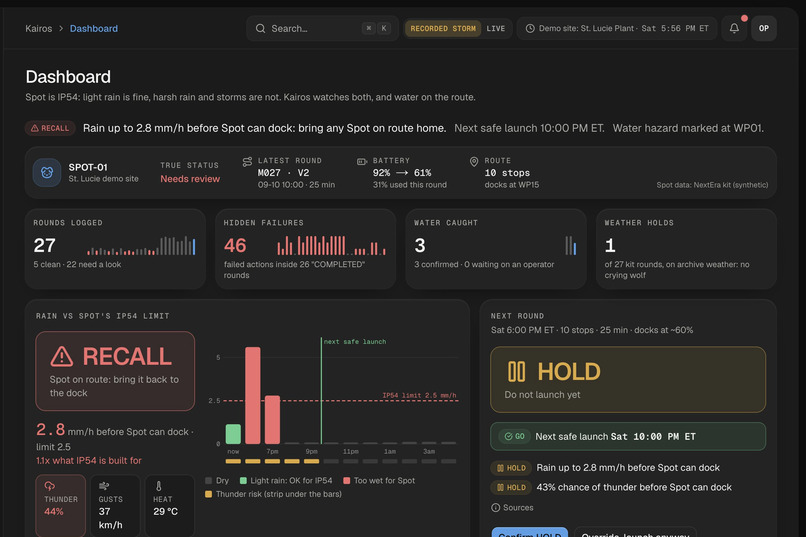Click Confirm HOLD button
Screen dimensions: 806x537
click(x=530, y=532)
